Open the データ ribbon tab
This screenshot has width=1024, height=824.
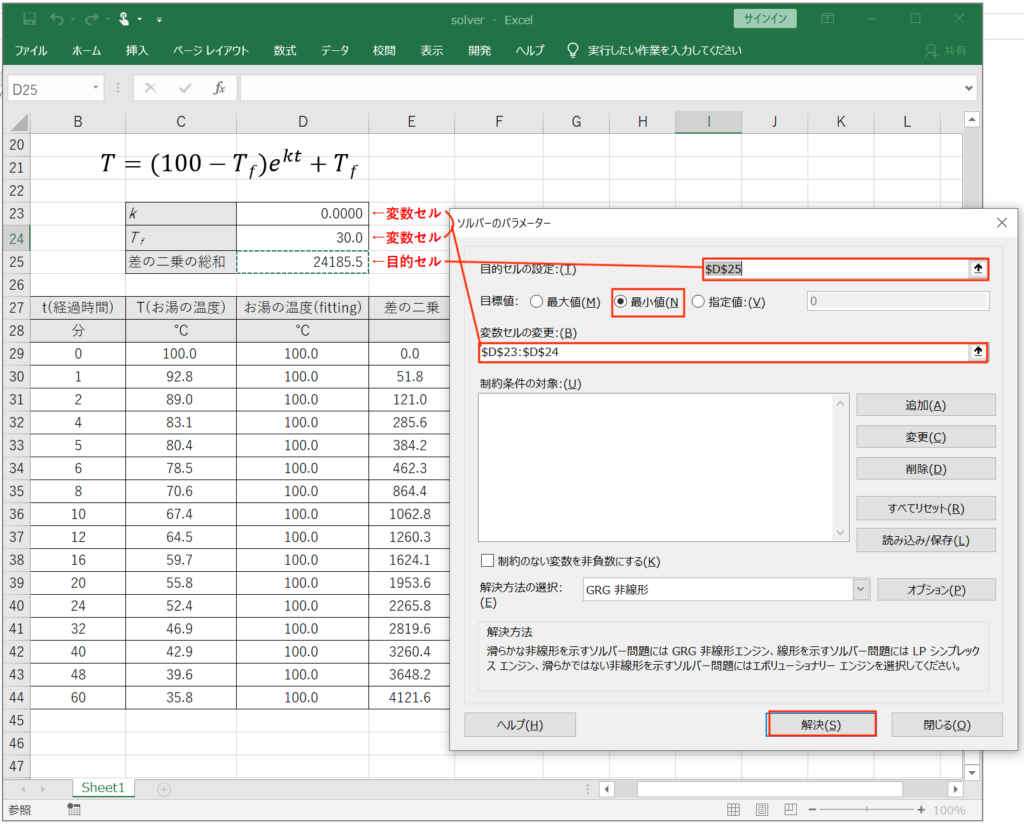335,50
